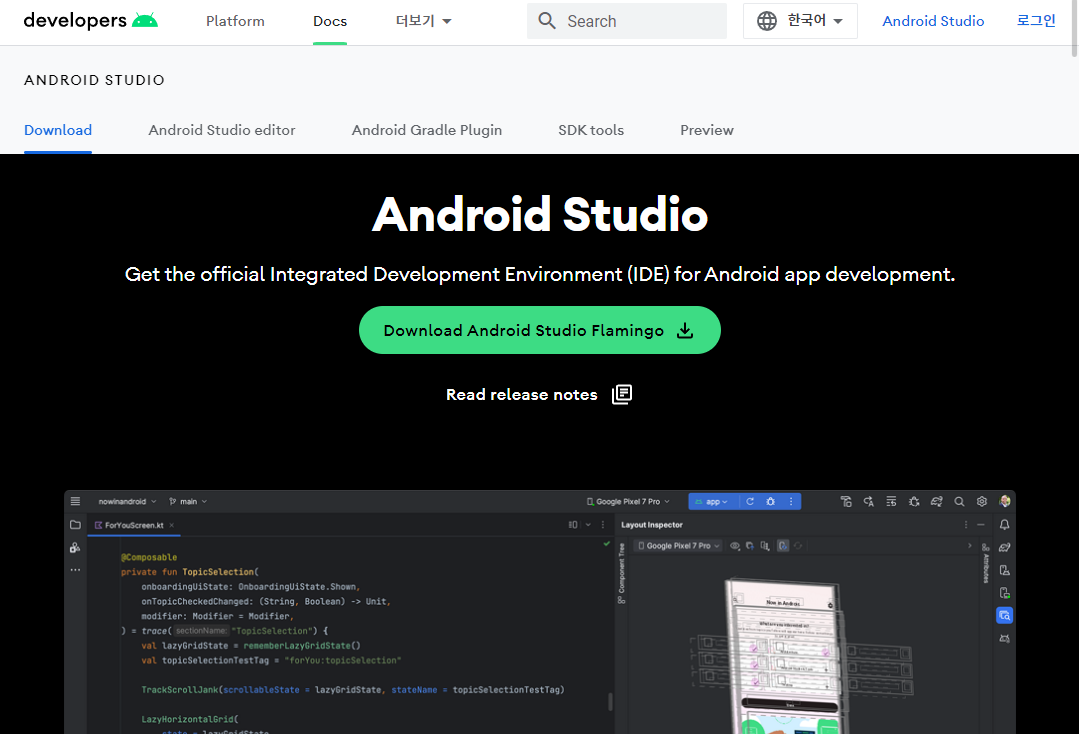Click the Android Studio main heading
The height and width of the screenshot is (734, 1079).
click(x=540, y=215)
